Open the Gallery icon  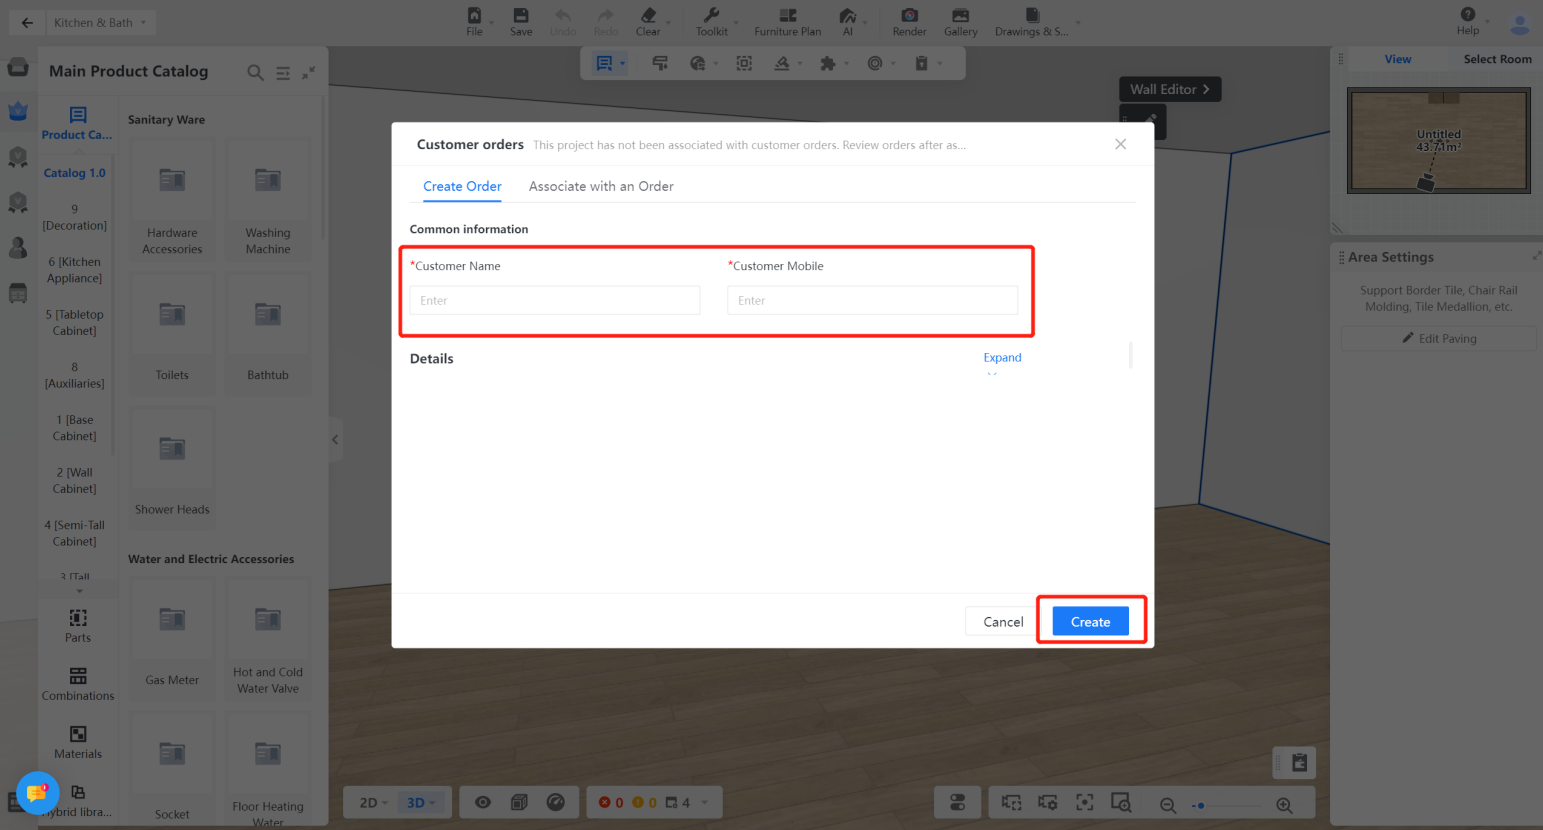[x=960, y=20]
